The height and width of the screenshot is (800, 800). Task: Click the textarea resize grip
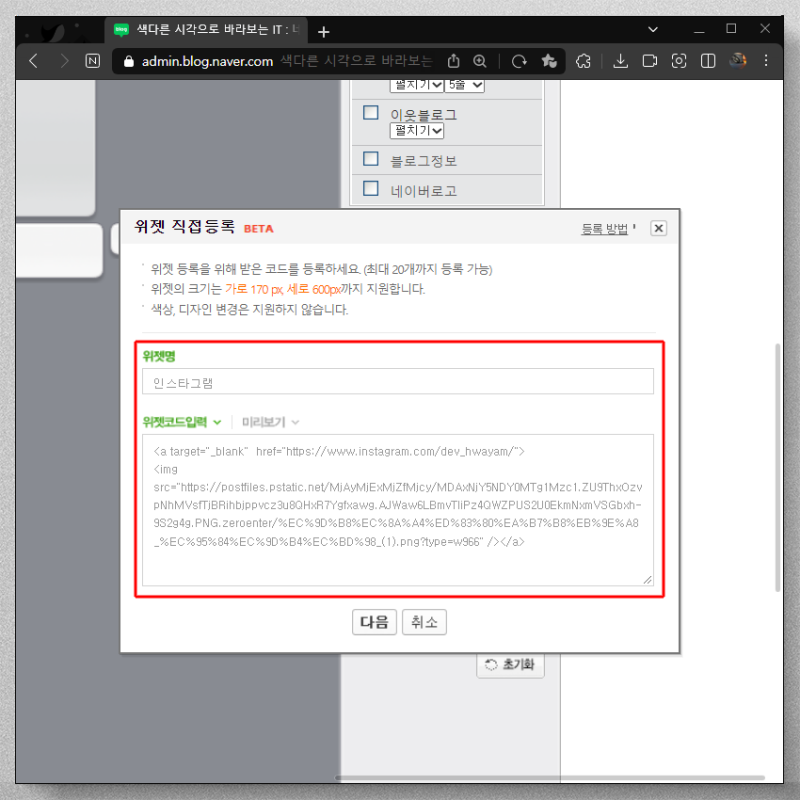point(647,580)
